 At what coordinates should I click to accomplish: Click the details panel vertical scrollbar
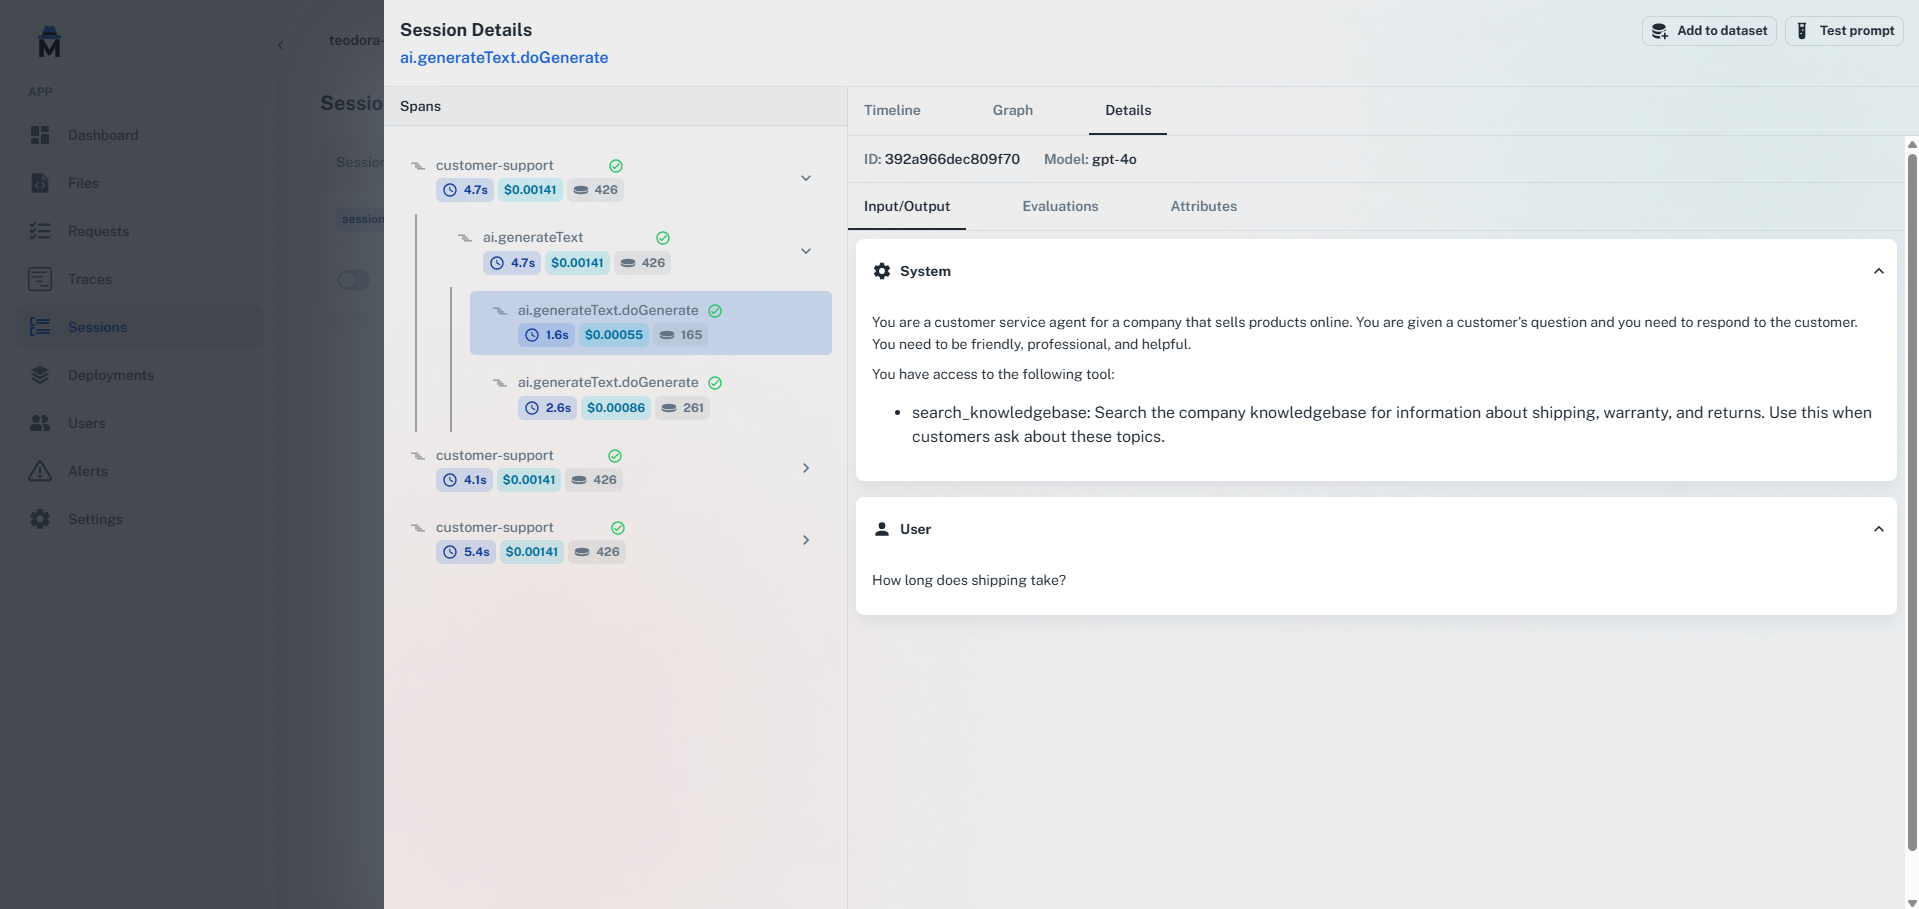point(1912,500)
